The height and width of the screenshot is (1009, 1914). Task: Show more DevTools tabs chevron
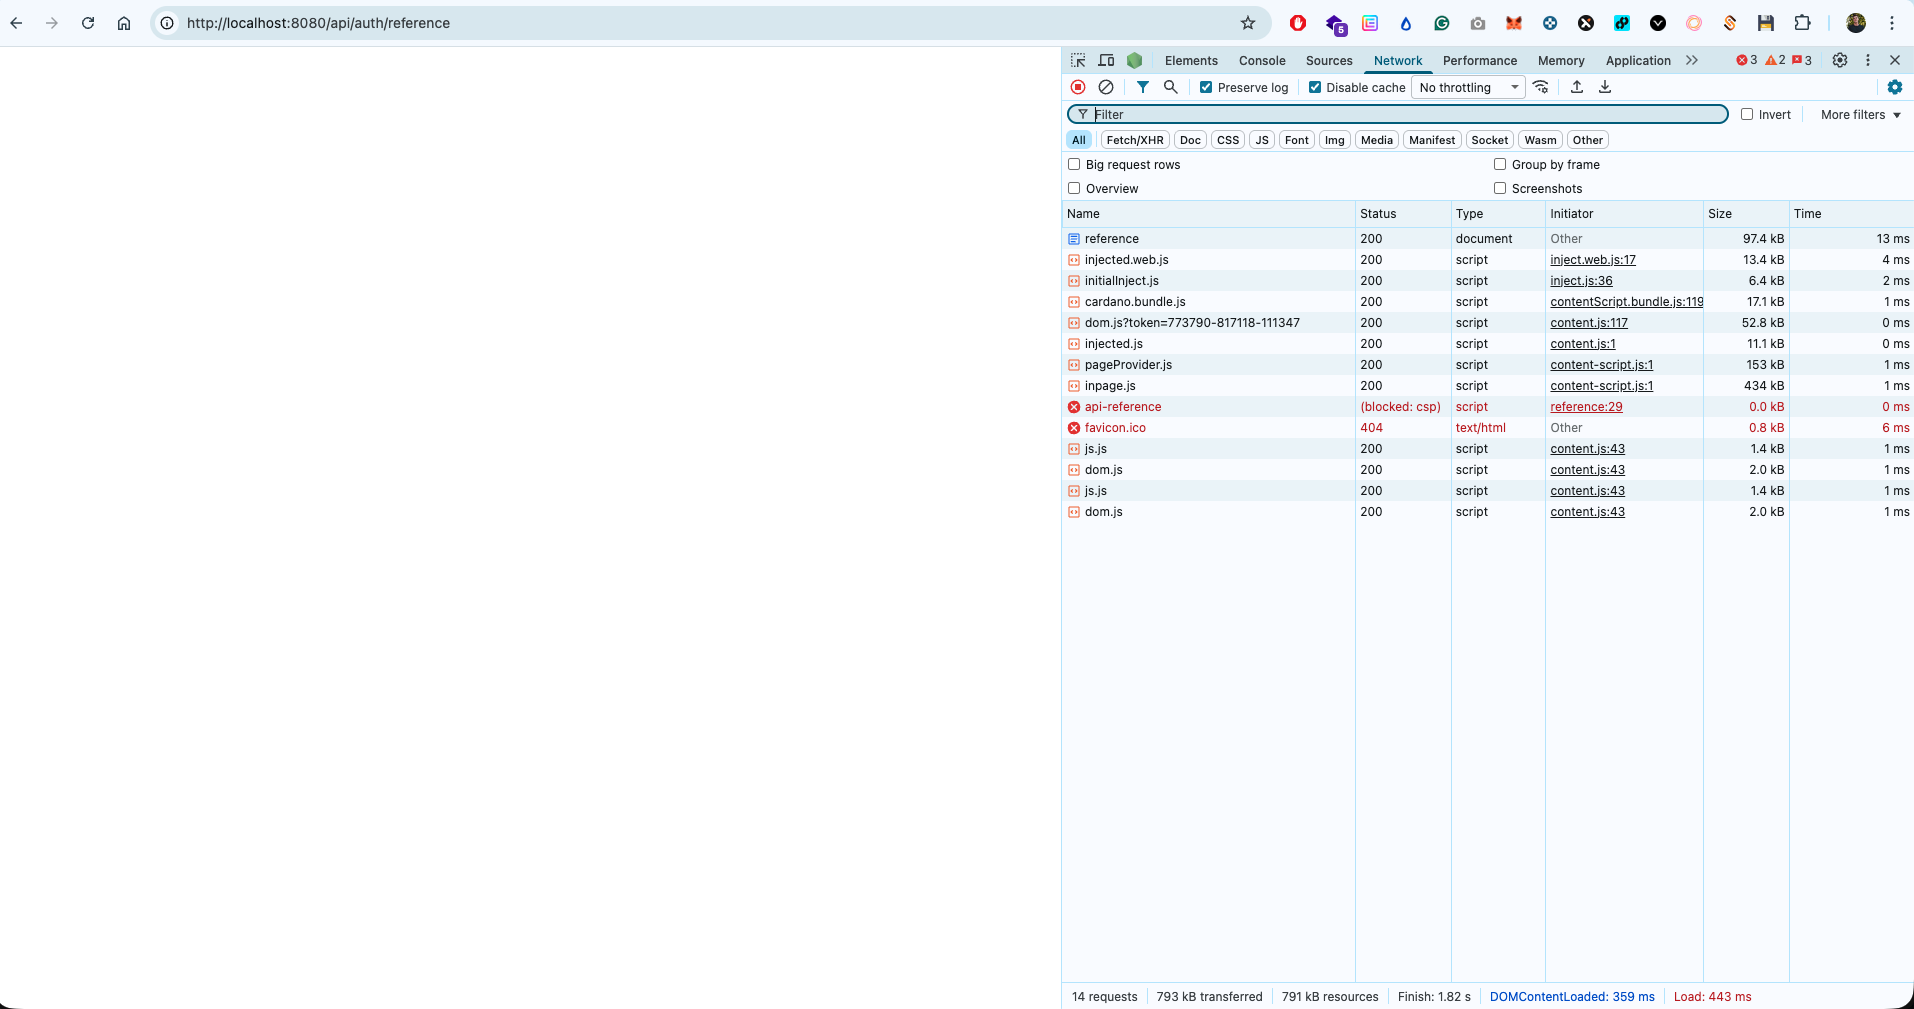point(1692,60)
